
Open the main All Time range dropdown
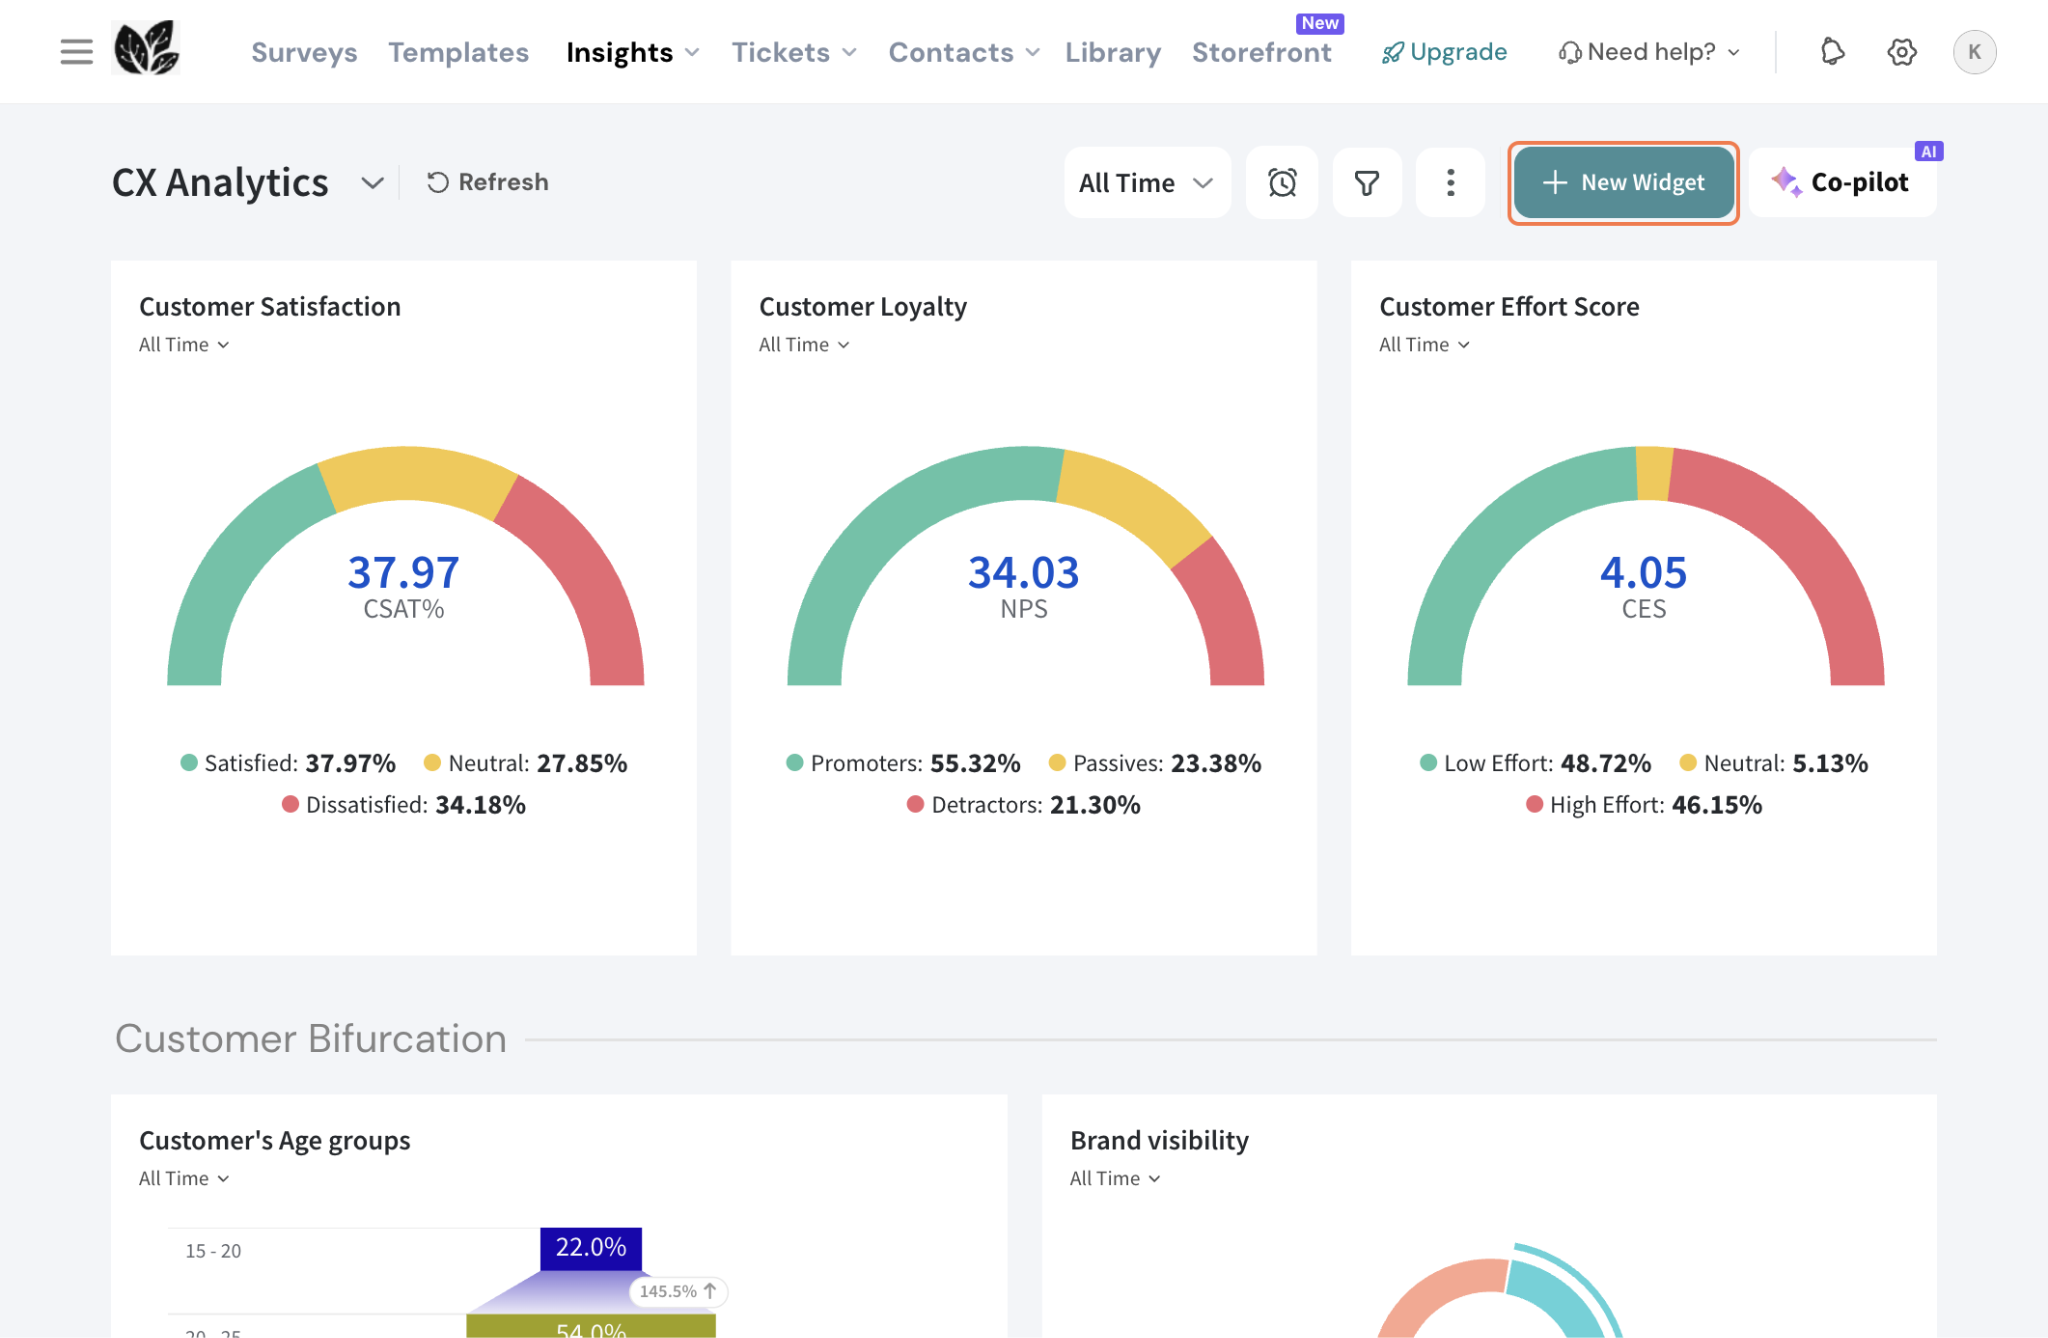pos(1146,182)
